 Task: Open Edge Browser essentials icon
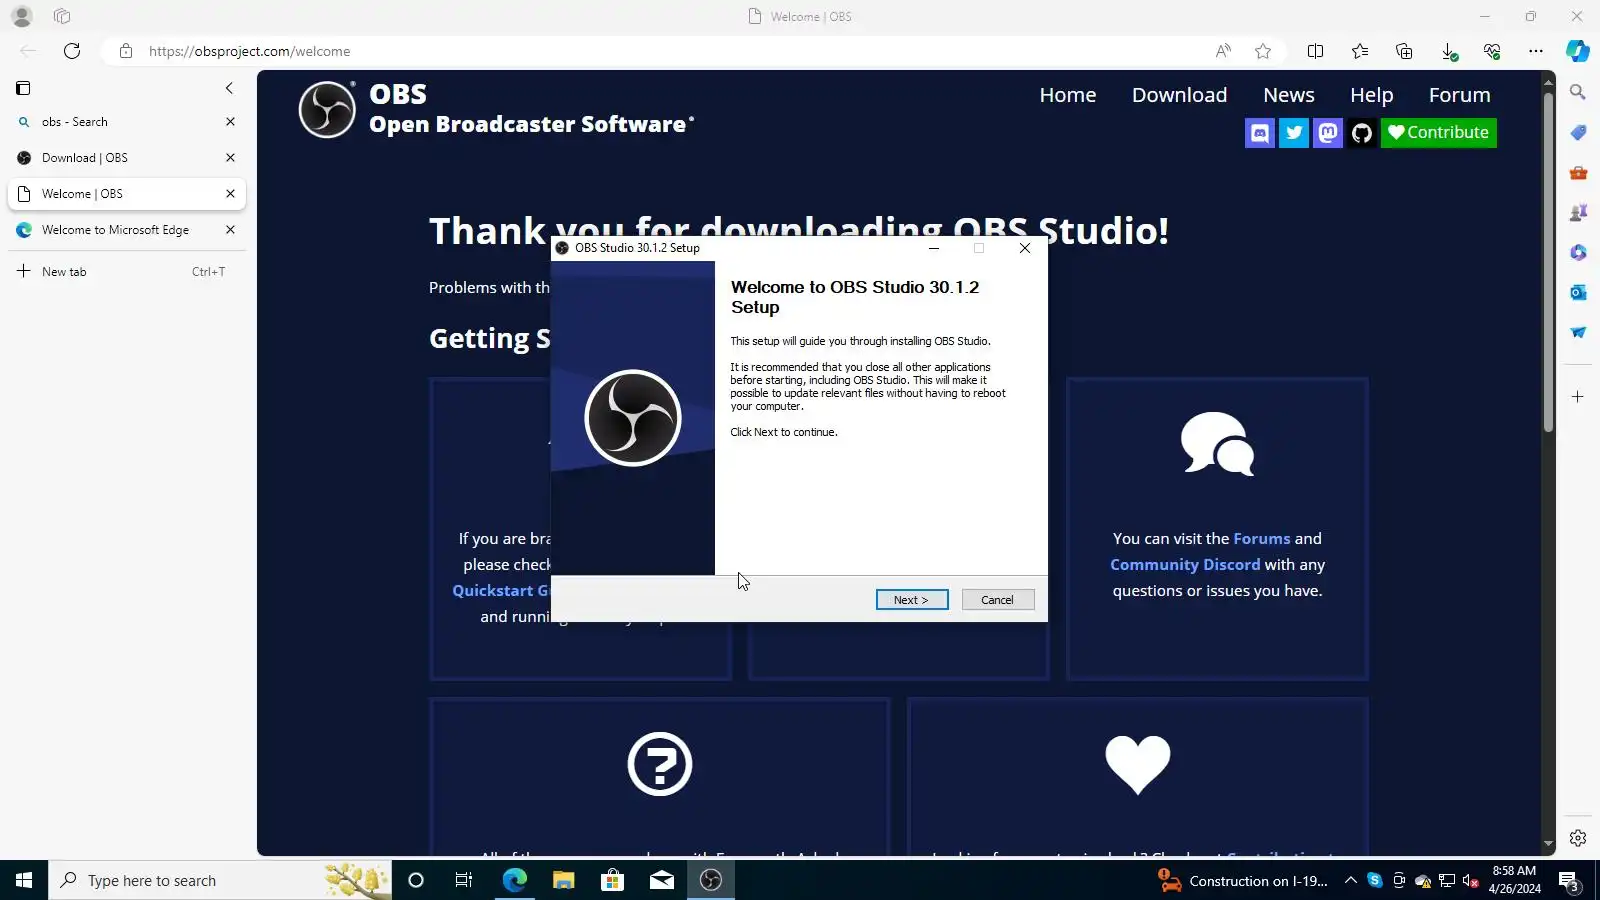pyautogui.click(x=1492, y=51)
